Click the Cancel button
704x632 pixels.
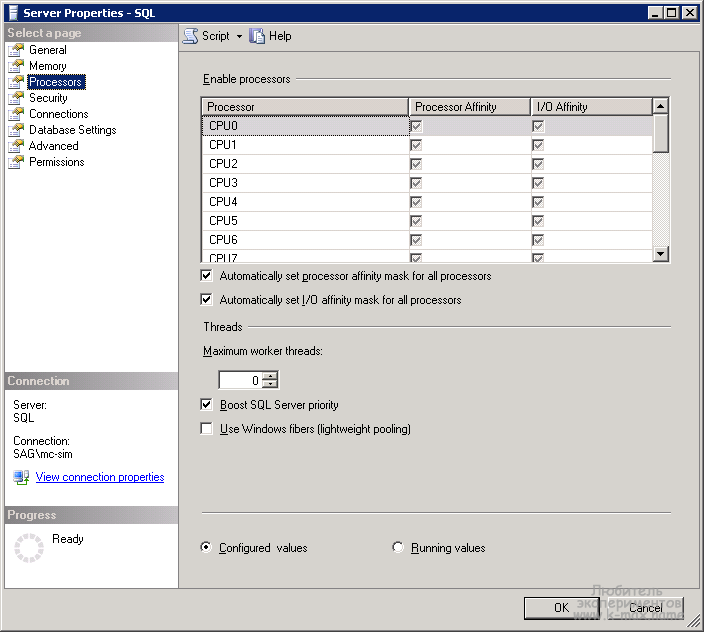click(x=646, y=608)
